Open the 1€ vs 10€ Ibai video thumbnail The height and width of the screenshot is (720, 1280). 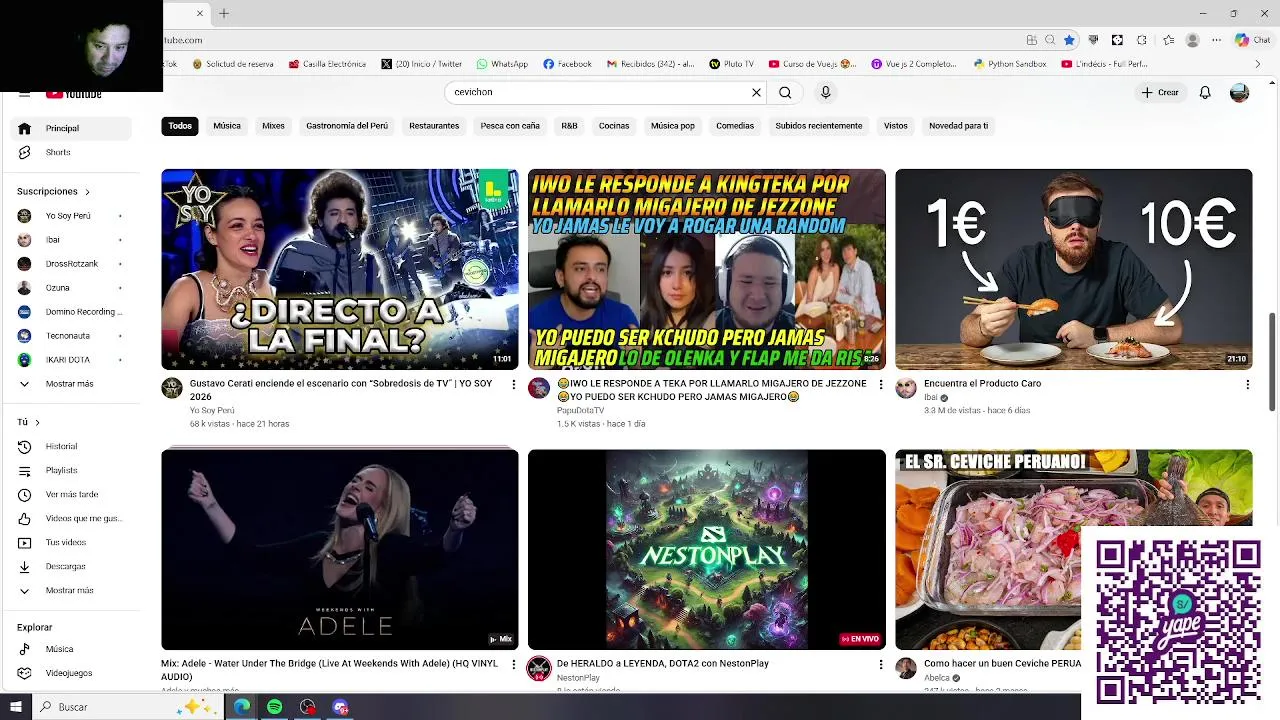coord(1073,269)
